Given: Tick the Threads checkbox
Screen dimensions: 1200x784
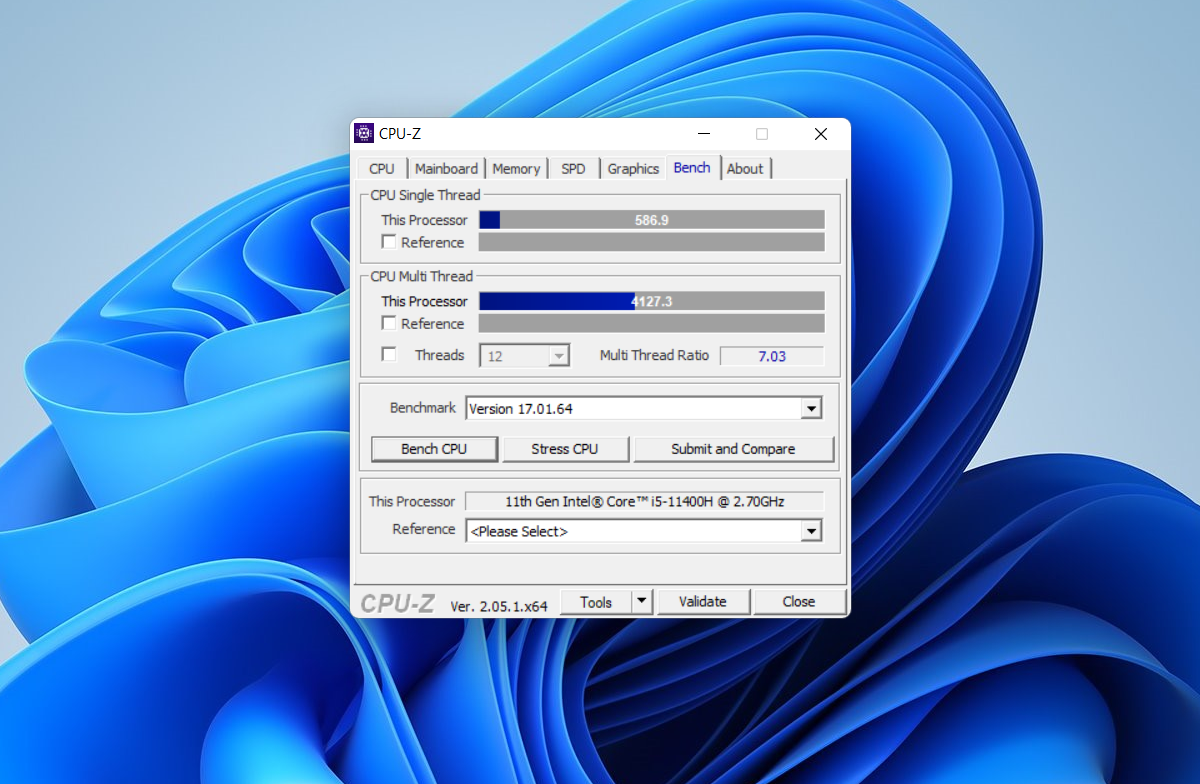Looking at the screenshot, I should (389, 354).
